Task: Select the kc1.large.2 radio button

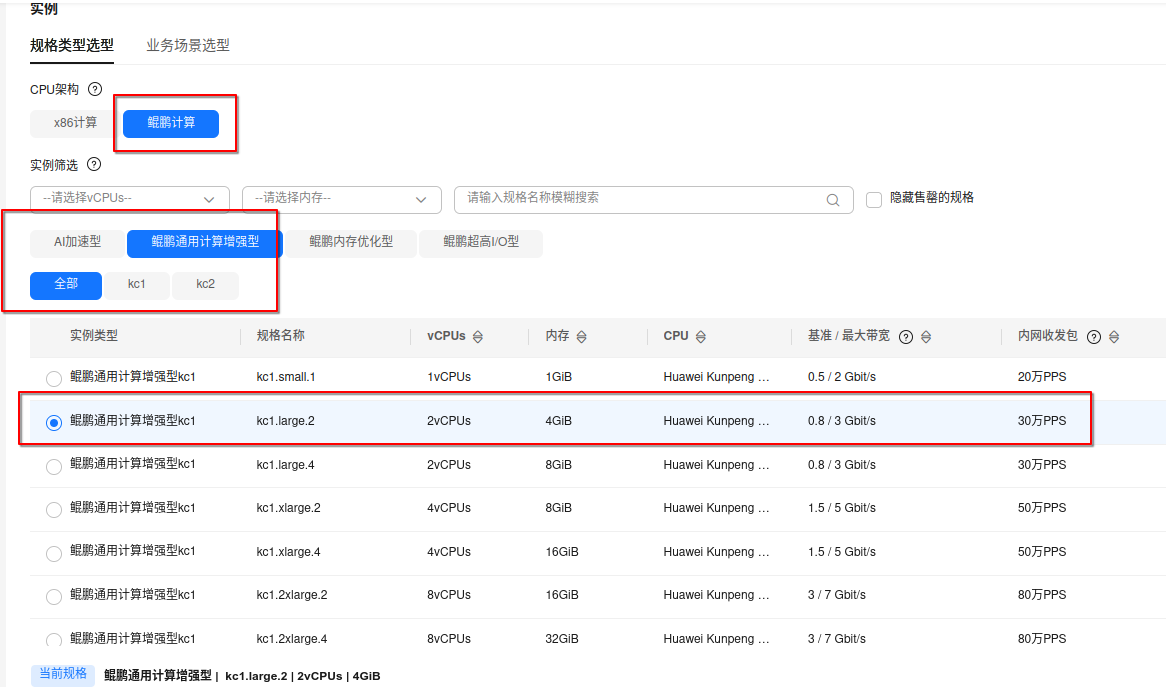Action: tap(54, 422)
